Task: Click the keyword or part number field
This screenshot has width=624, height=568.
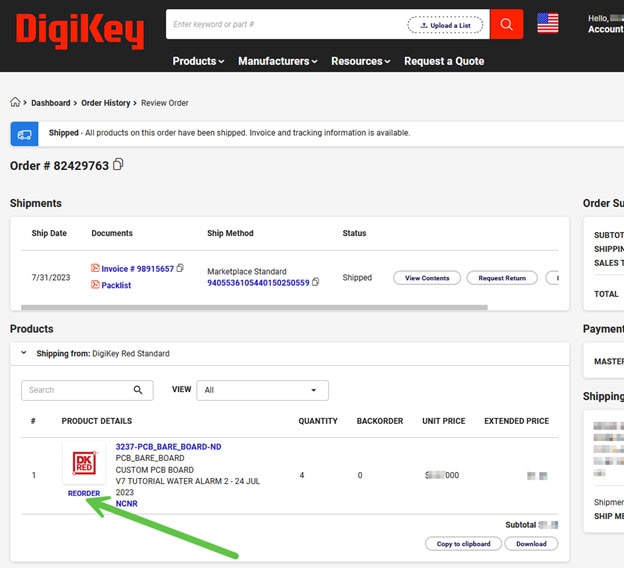Action: (x=285, y=24)
